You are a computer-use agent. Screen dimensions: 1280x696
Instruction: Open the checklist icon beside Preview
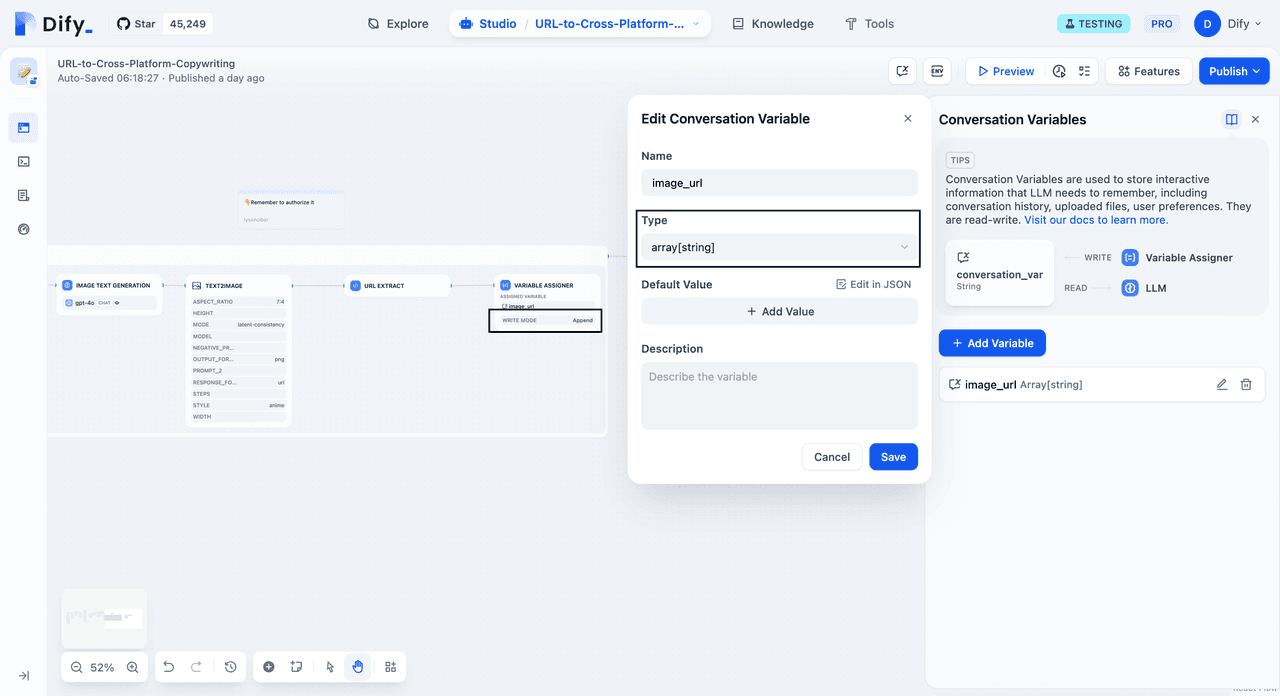(x=1084, y=71)
